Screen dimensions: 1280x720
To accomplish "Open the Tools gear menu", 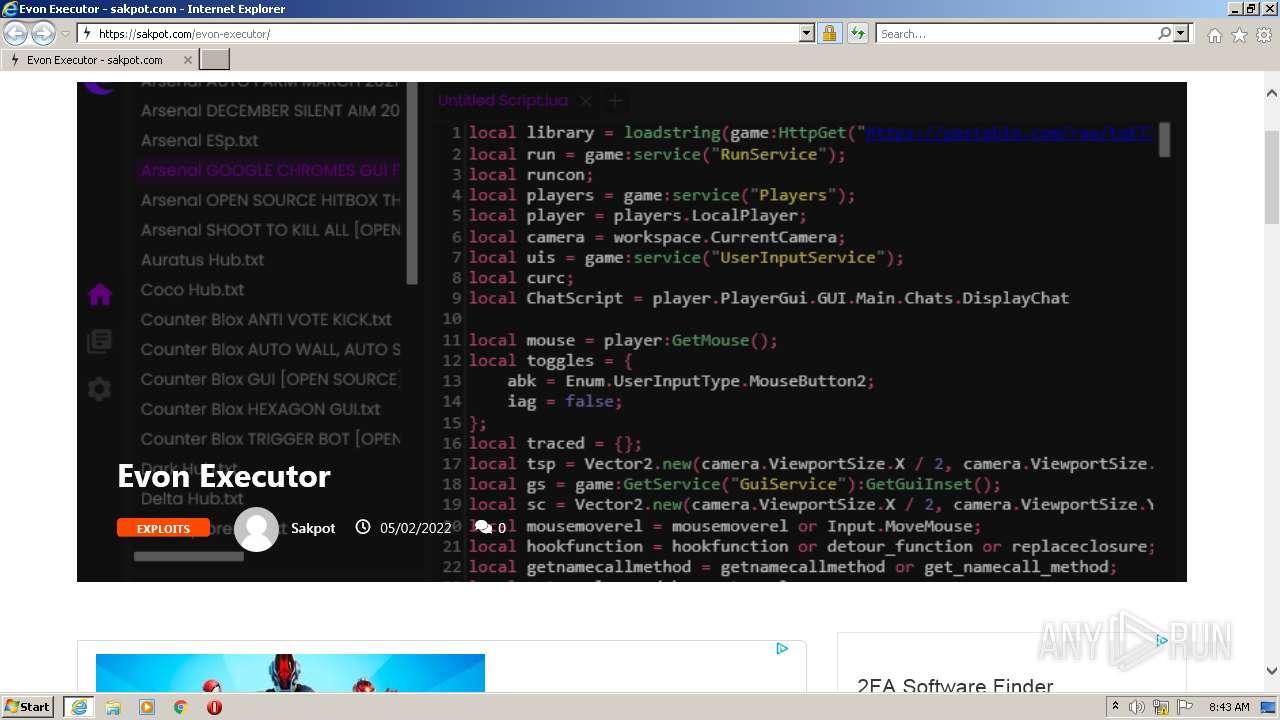I will tap(1264, 35).
